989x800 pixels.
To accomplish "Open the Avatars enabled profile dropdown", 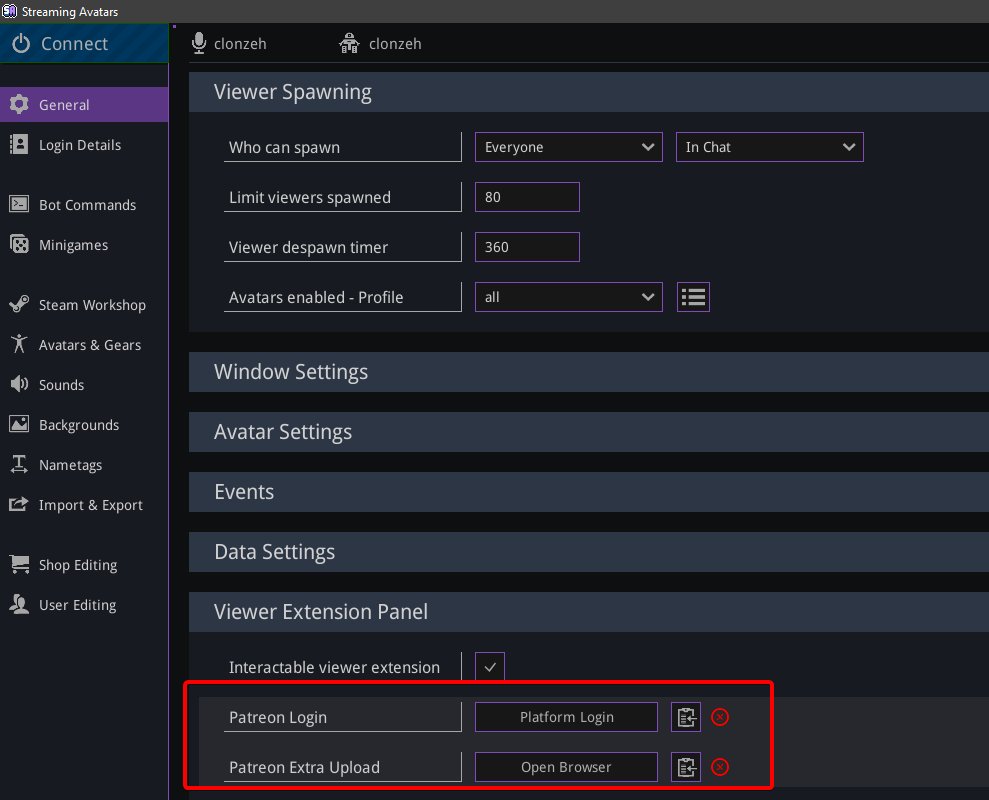I will point(568,297).
